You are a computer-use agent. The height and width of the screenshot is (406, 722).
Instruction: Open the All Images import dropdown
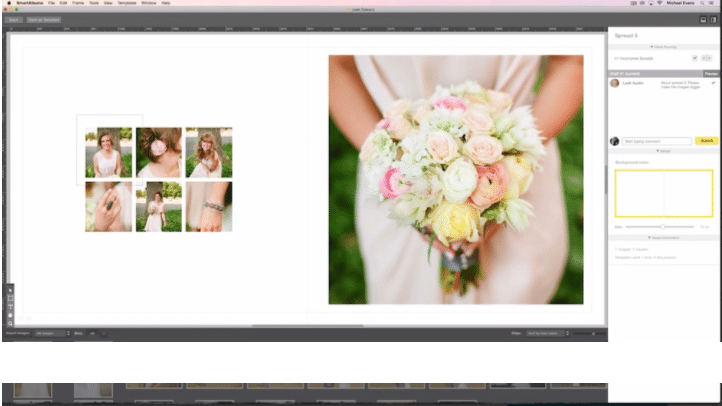[x=52, y=333]
